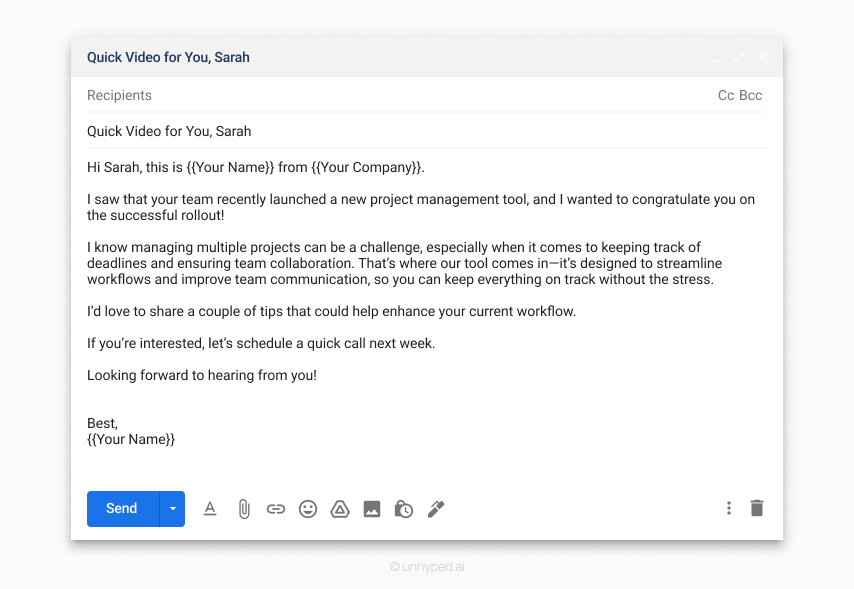Toggle confidential mode on
This screenshot has height=589, width=854.
403,508
